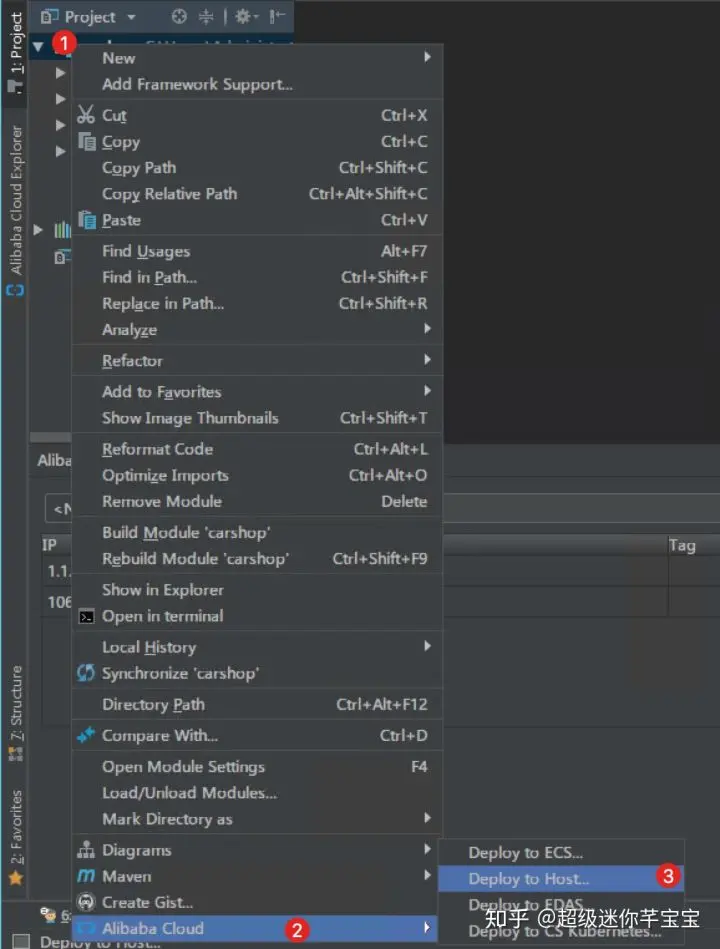Select Optimize Imports menu entry

tap(258, 475)
